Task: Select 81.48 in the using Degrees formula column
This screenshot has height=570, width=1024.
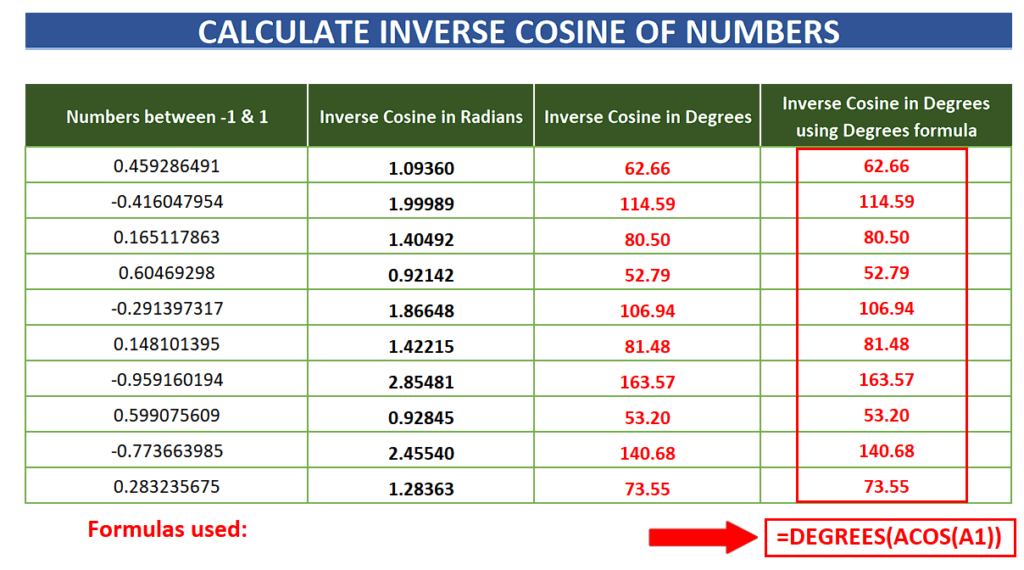Action: click(886, 344)
